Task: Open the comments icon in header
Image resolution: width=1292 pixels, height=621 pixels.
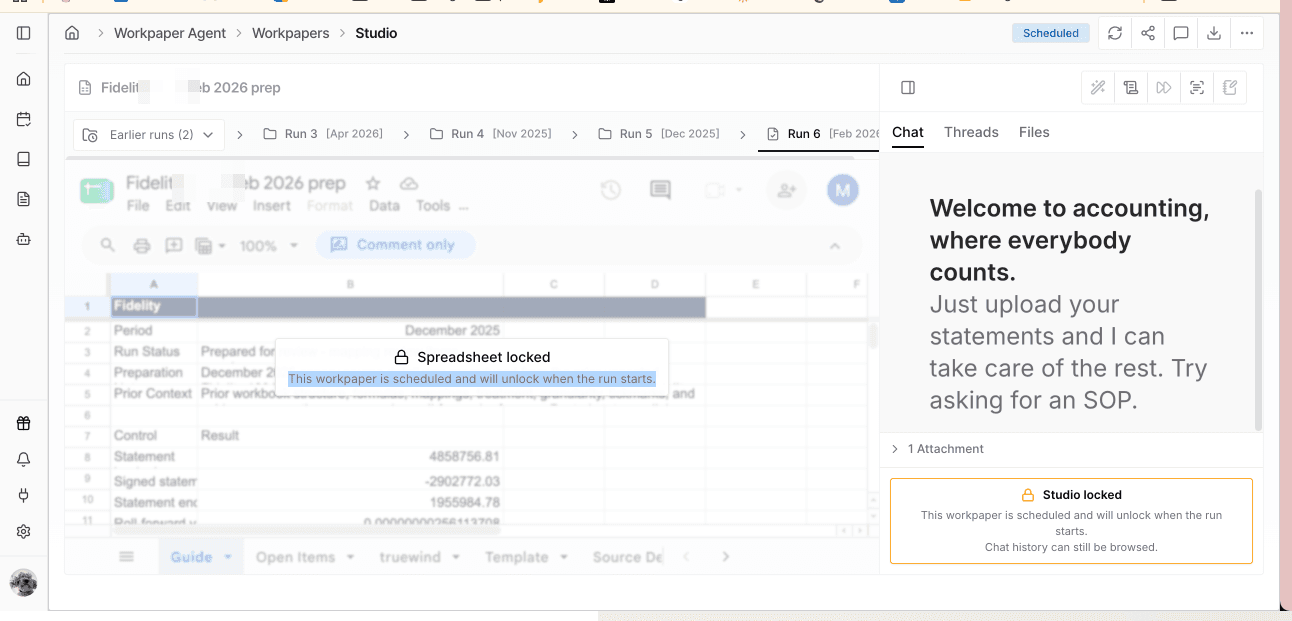Action: pos(1181,33)
